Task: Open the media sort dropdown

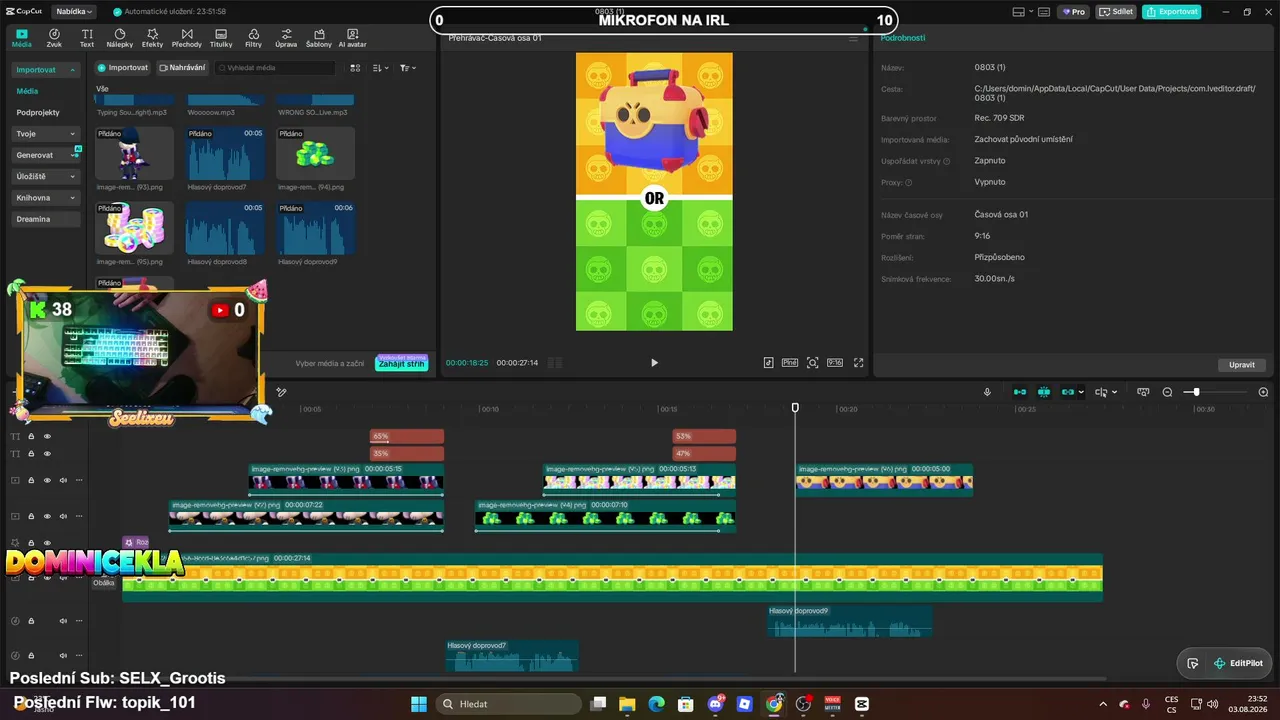Action: (x=380, y=68)
